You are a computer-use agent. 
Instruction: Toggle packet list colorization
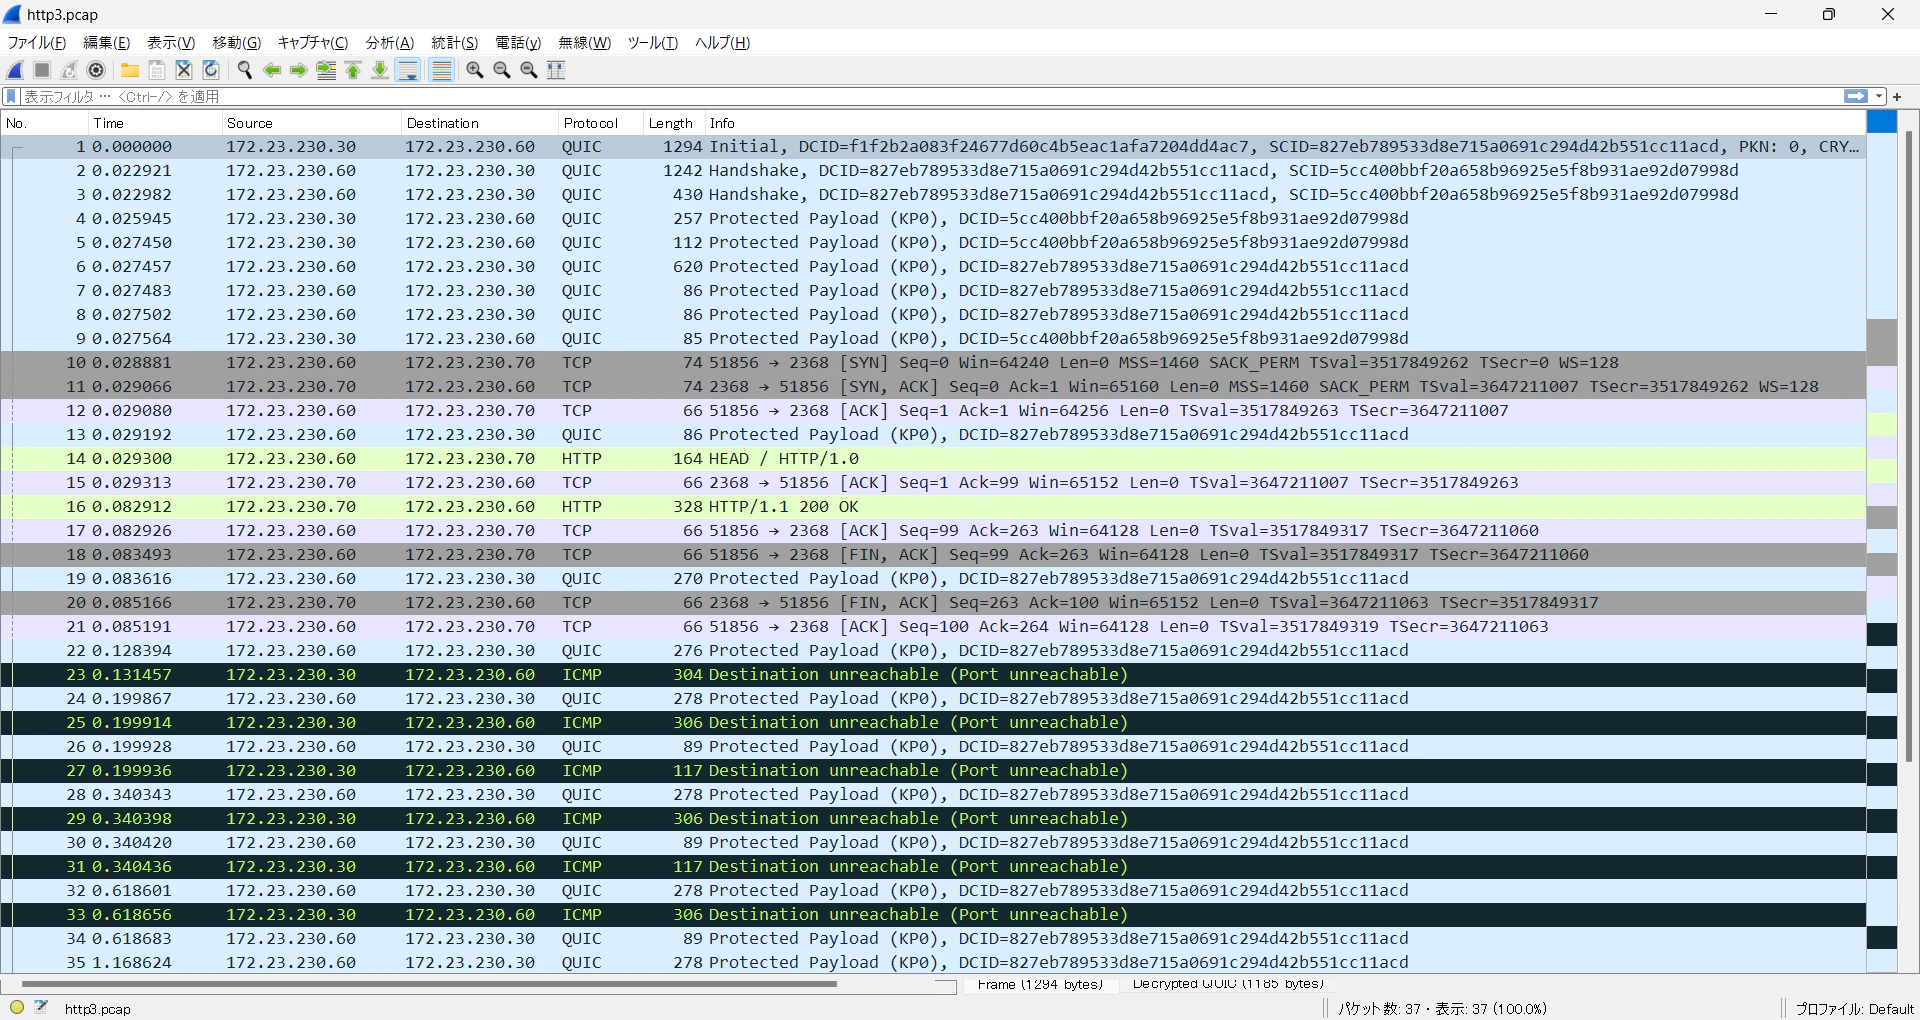[441, 70]
